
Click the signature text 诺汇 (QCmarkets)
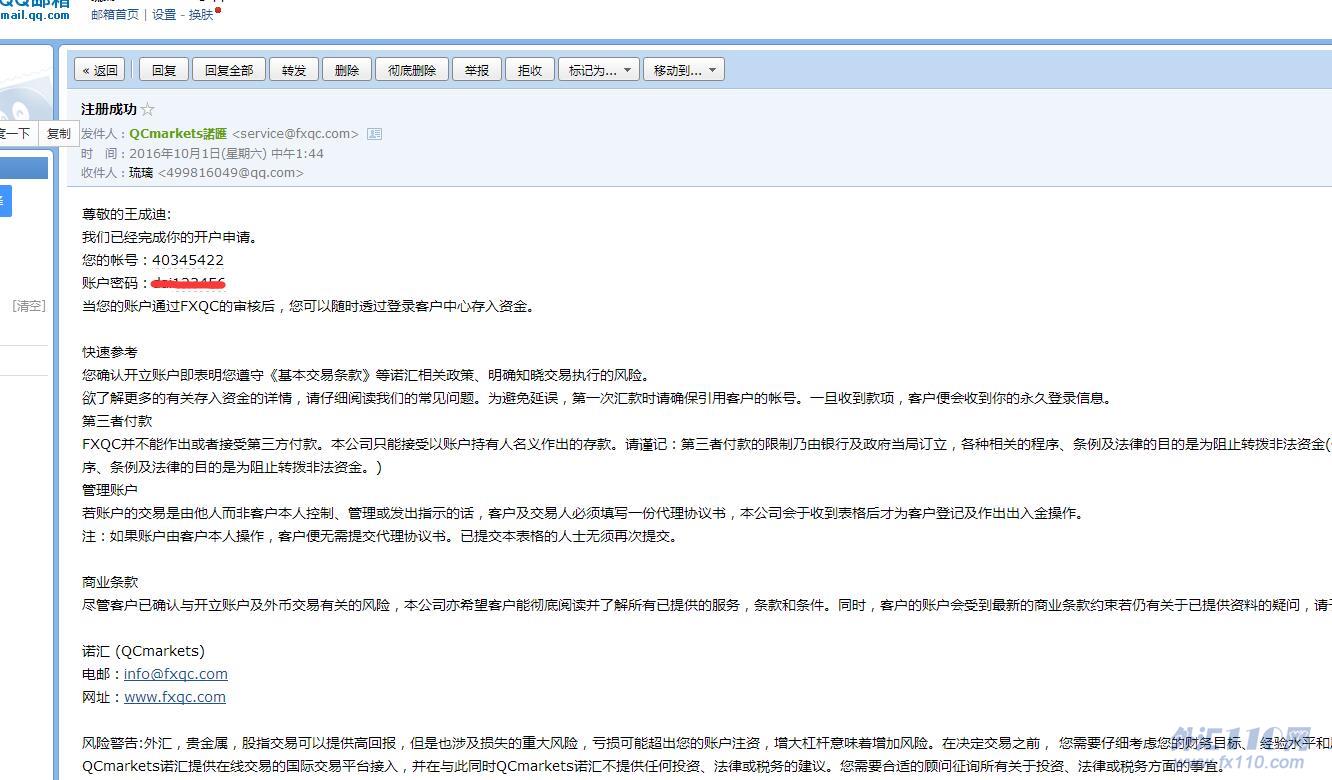143,651
